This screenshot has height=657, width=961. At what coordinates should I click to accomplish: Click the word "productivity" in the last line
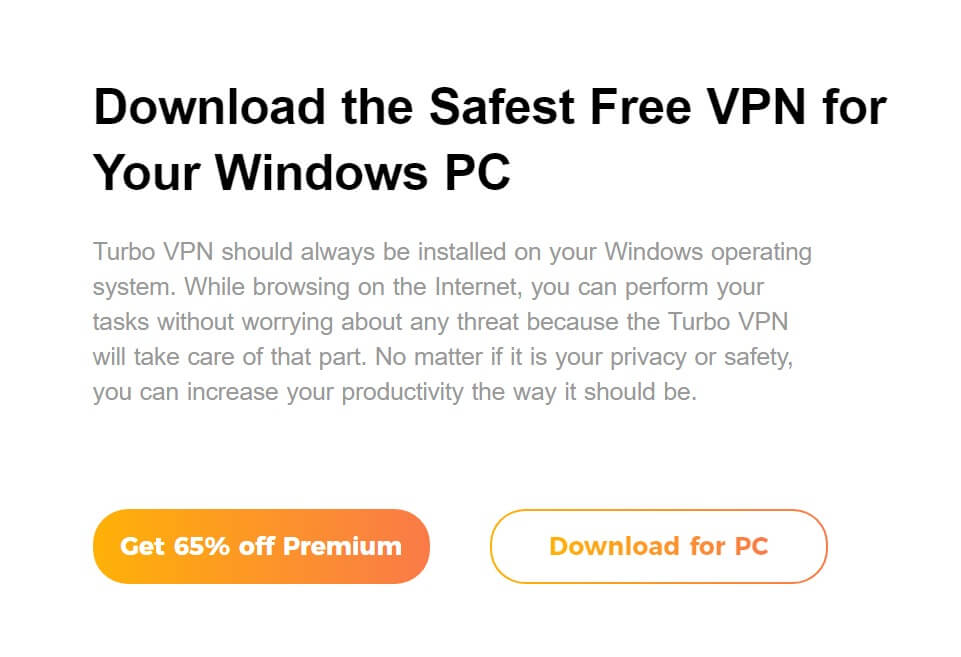[403, 391]
